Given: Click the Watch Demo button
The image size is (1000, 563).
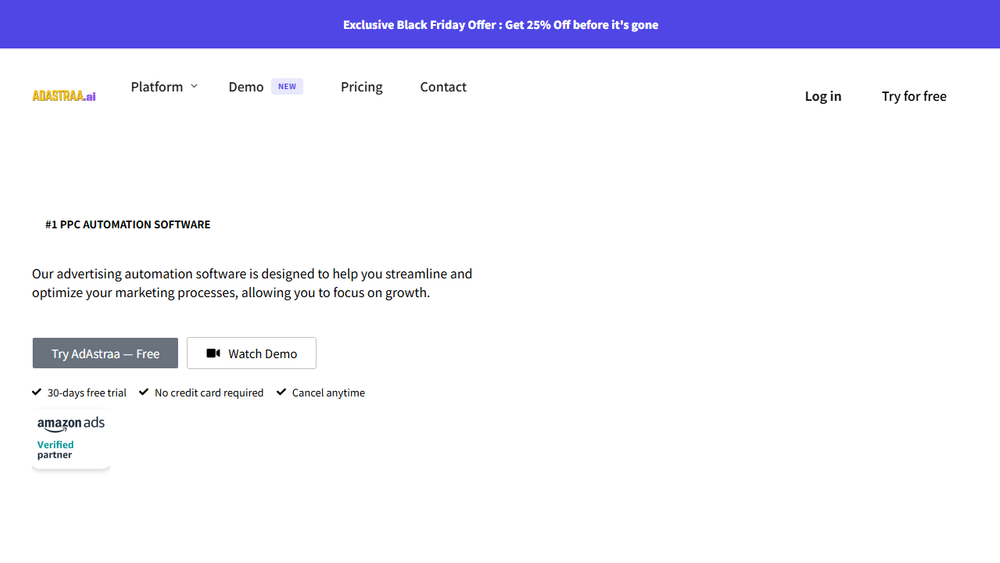Looking at the screenshot, I should tap(251, 353).
